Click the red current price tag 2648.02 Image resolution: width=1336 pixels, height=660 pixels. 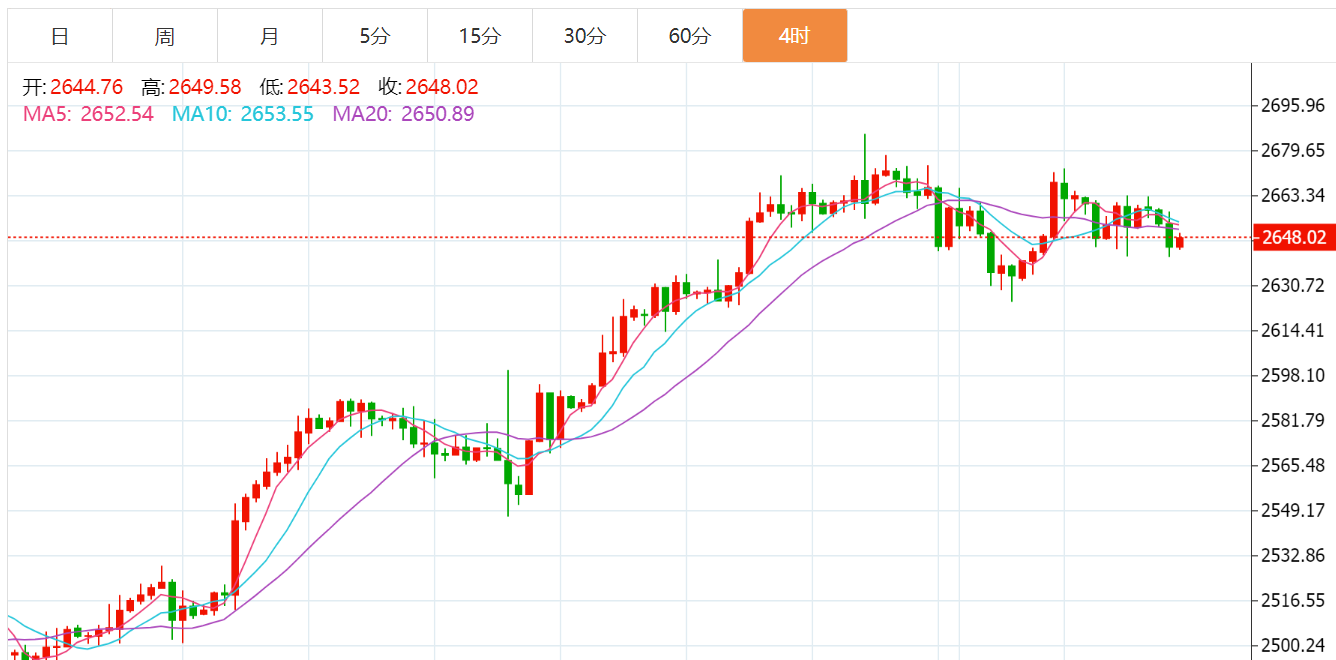[x=1294, y=237]
